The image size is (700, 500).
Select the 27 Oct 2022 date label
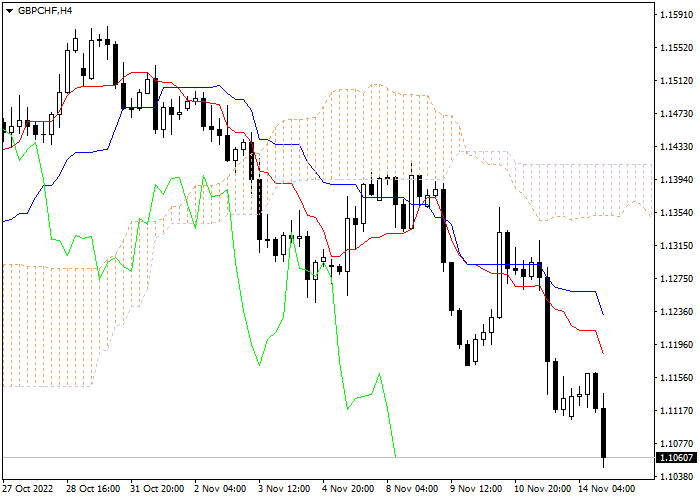click(28, 489)
